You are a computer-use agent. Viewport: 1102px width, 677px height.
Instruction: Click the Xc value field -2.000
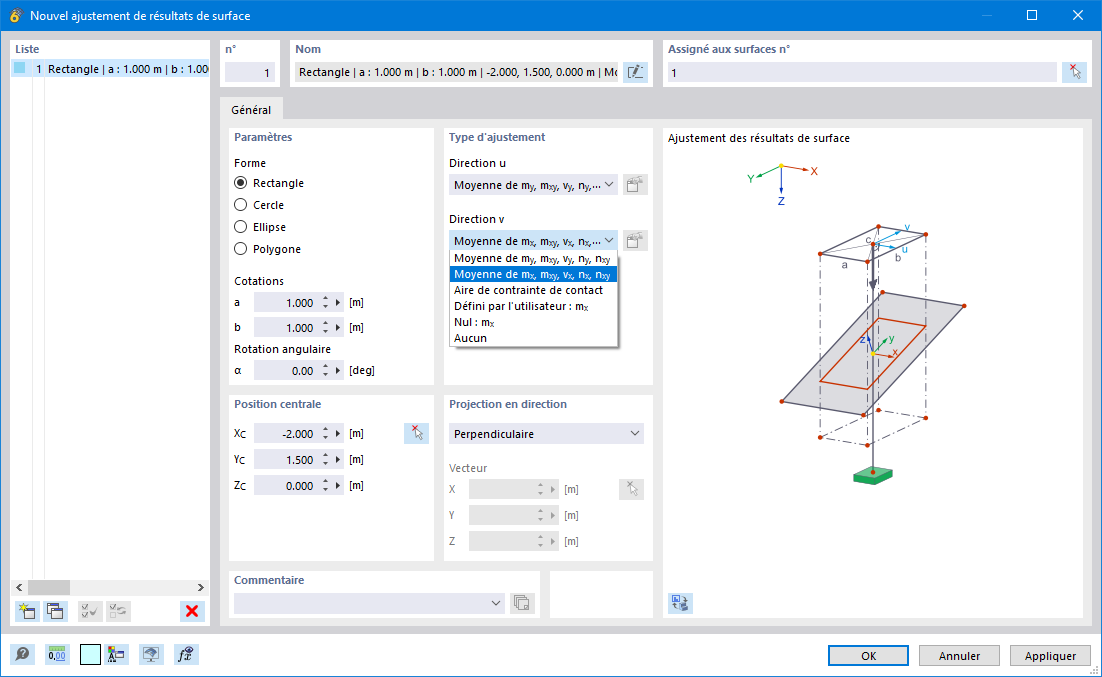point(287,434)
